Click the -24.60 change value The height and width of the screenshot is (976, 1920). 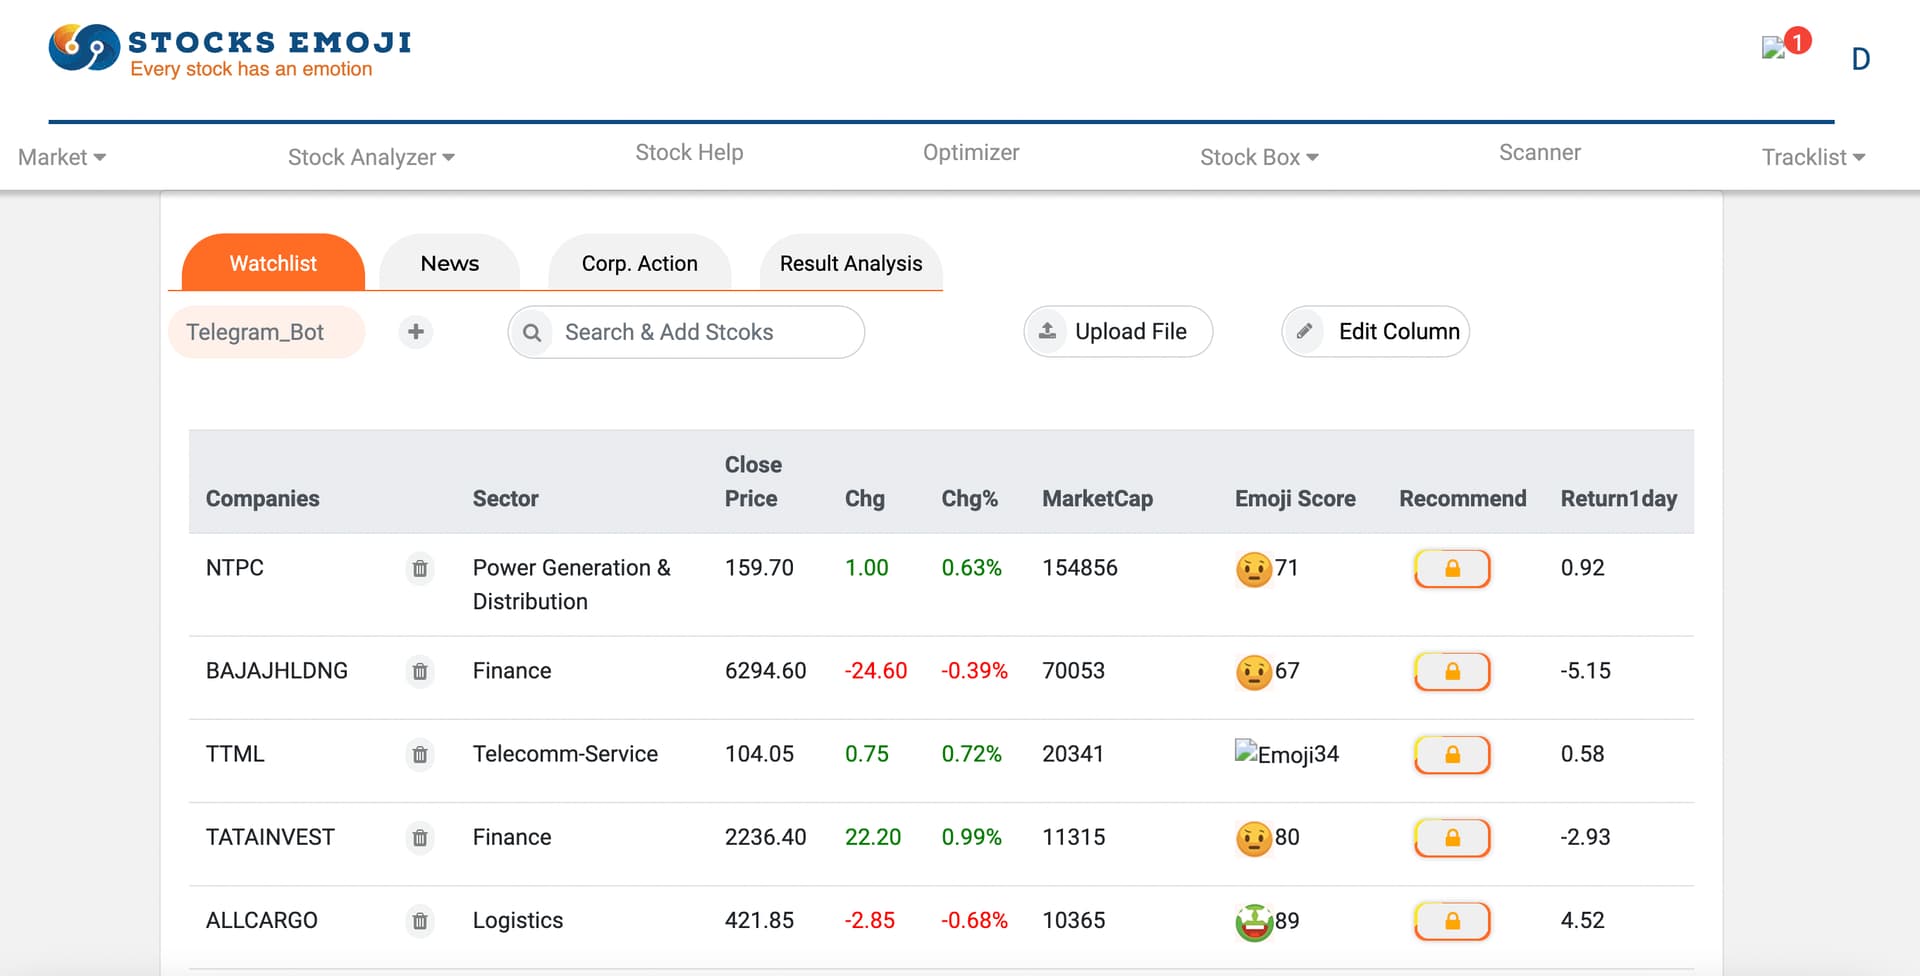[x=876, y=671]
